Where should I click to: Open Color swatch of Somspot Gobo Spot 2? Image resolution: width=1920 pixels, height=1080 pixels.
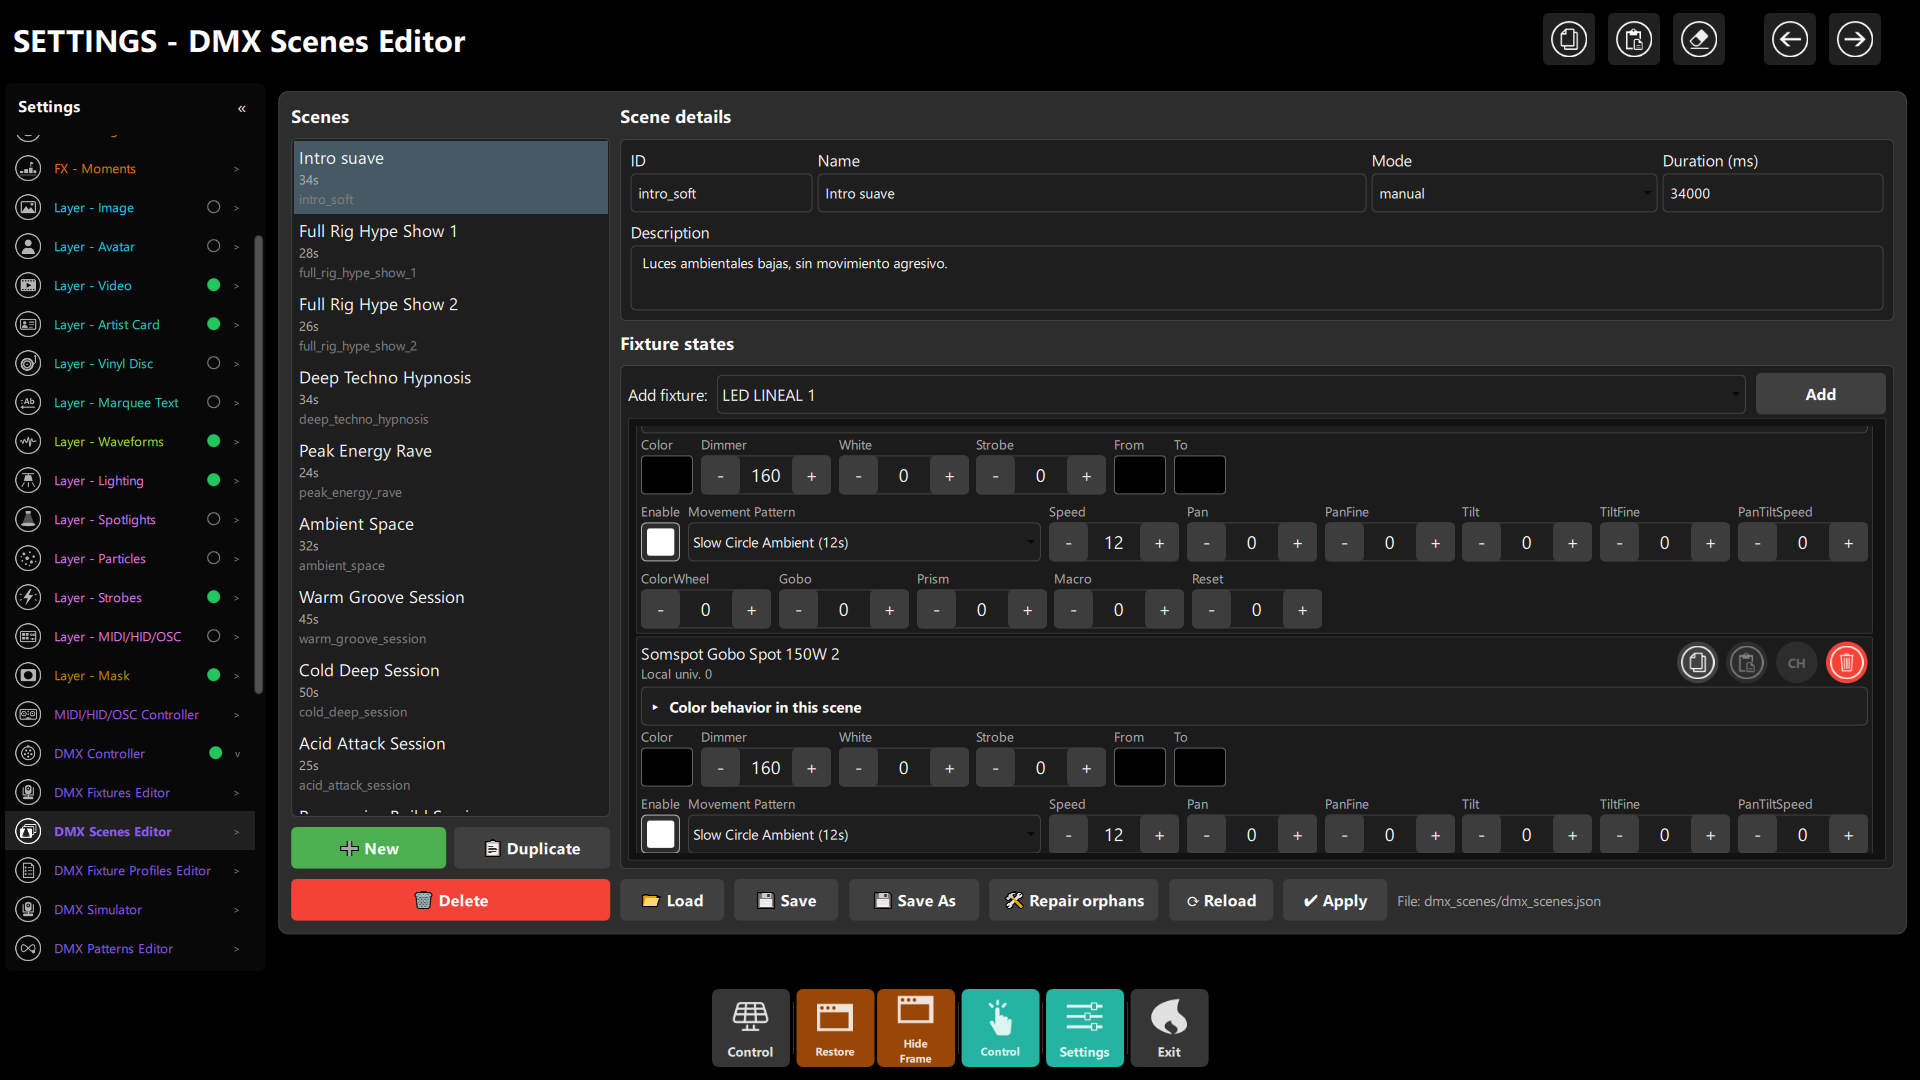[667, 767]
